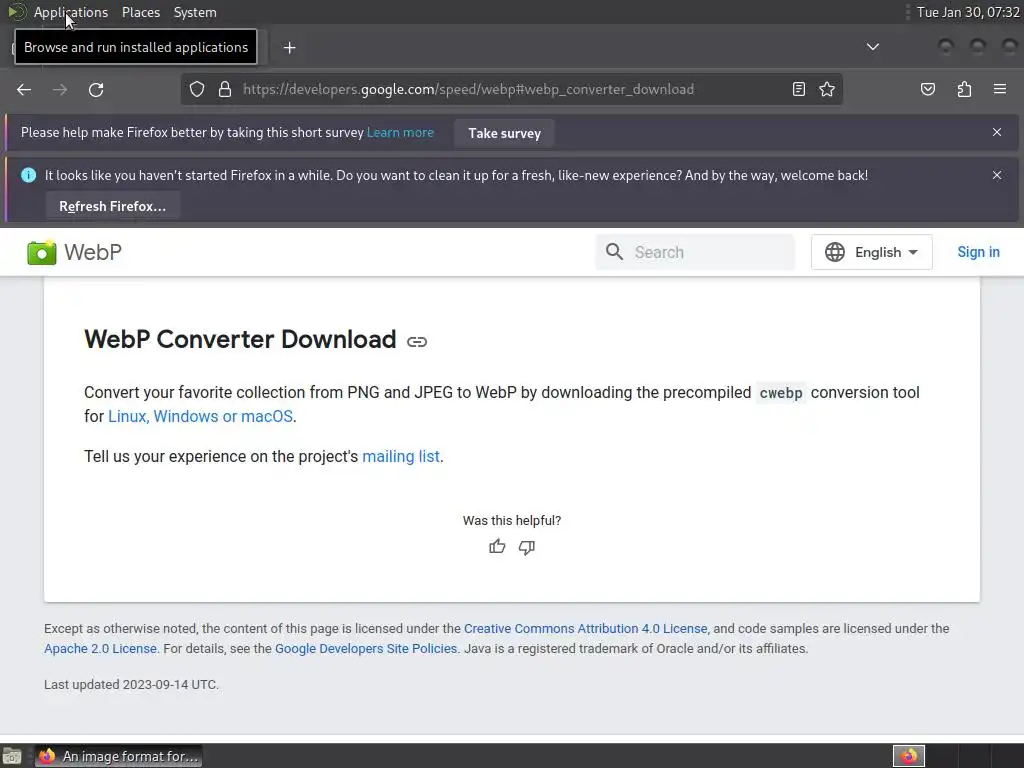
Task: Click the forward navigation arrow
Action: pos(60,89)
